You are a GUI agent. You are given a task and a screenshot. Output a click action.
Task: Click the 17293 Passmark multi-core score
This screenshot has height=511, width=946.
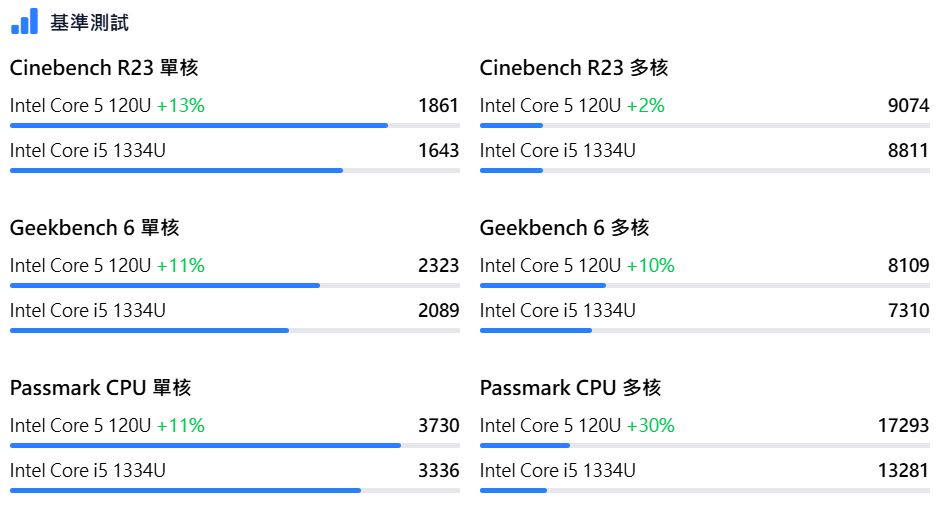pos(904,425)
